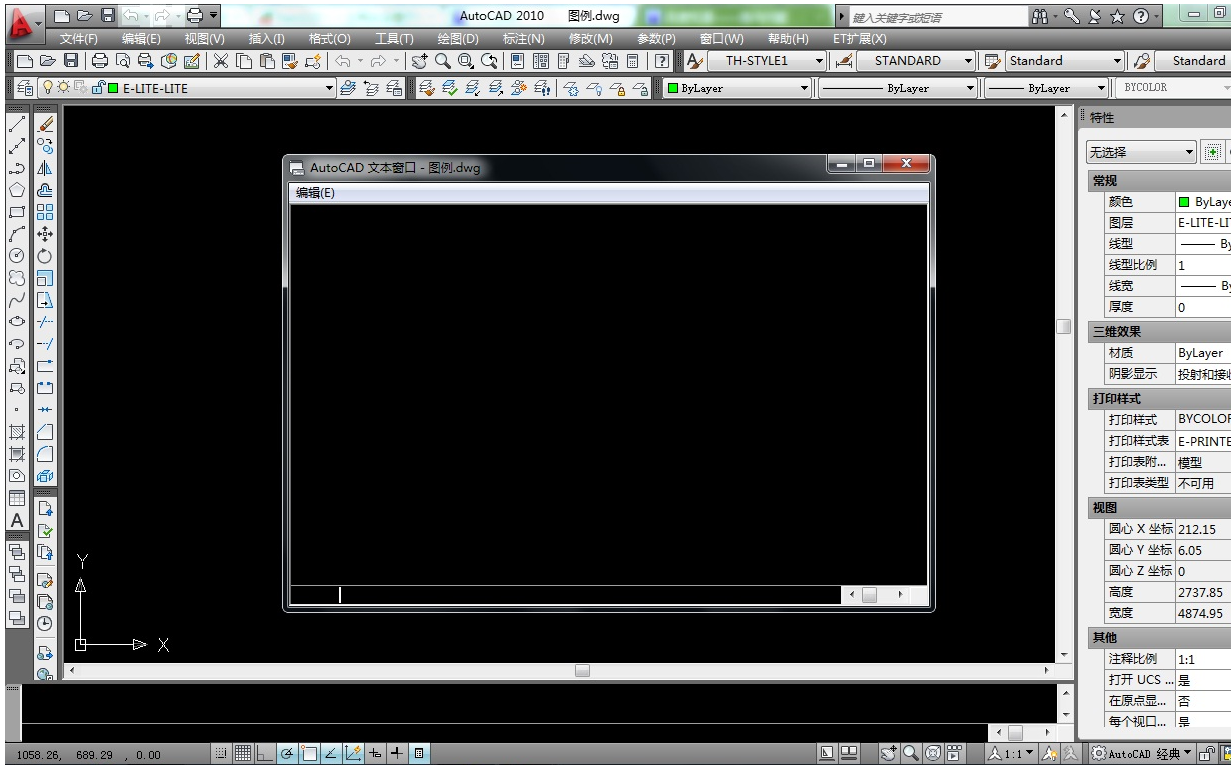The width and height of the screenshot is (1231, 765).
Task: Select the Line draw tool
Action: click(16, 125)
